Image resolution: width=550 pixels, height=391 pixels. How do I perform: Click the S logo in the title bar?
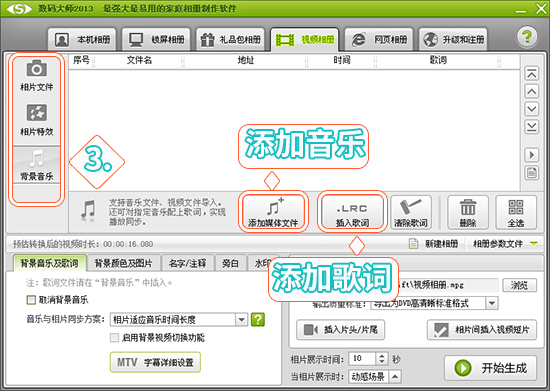click(19, 9)
